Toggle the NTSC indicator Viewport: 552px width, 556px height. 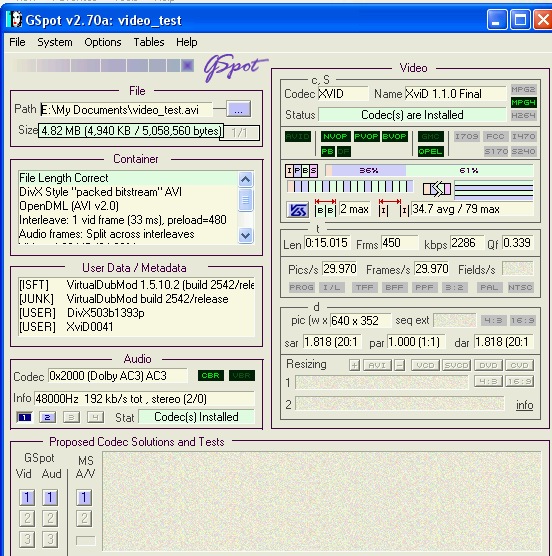[520, 287]
